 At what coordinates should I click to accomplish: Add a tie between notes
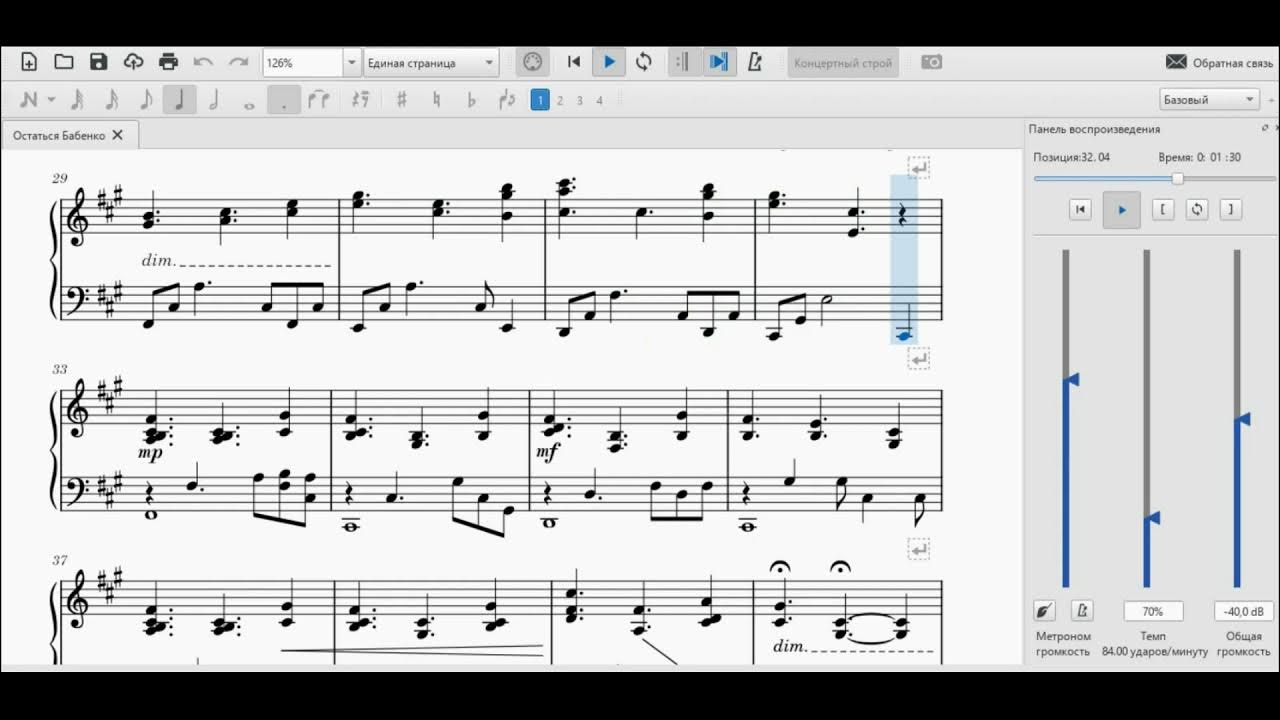point(319,99)
